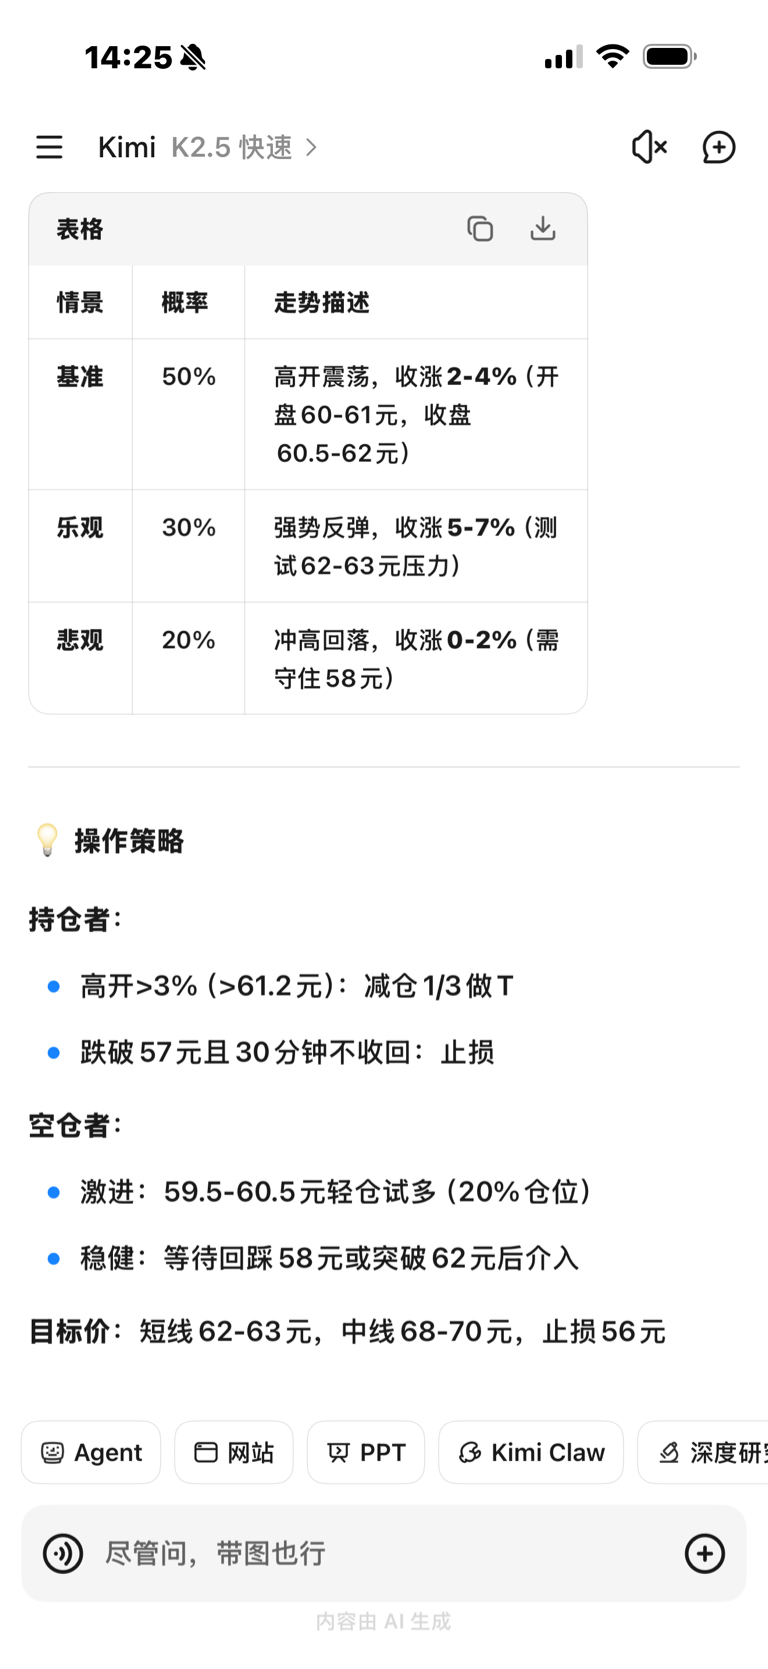Expand the K2.5 快速 model selector
Screen dimensions: 768x1669
point(243,147)
